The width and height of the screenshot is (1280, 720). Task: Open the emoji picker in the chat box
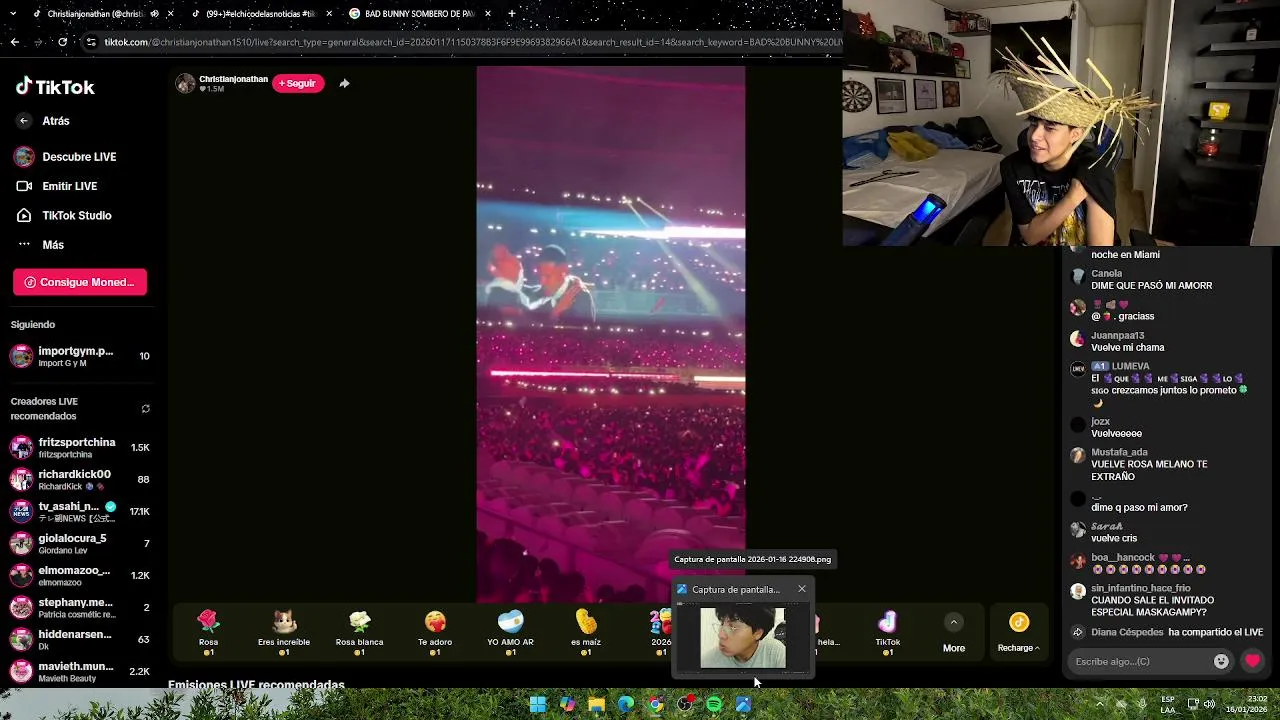coord(1221,661)
